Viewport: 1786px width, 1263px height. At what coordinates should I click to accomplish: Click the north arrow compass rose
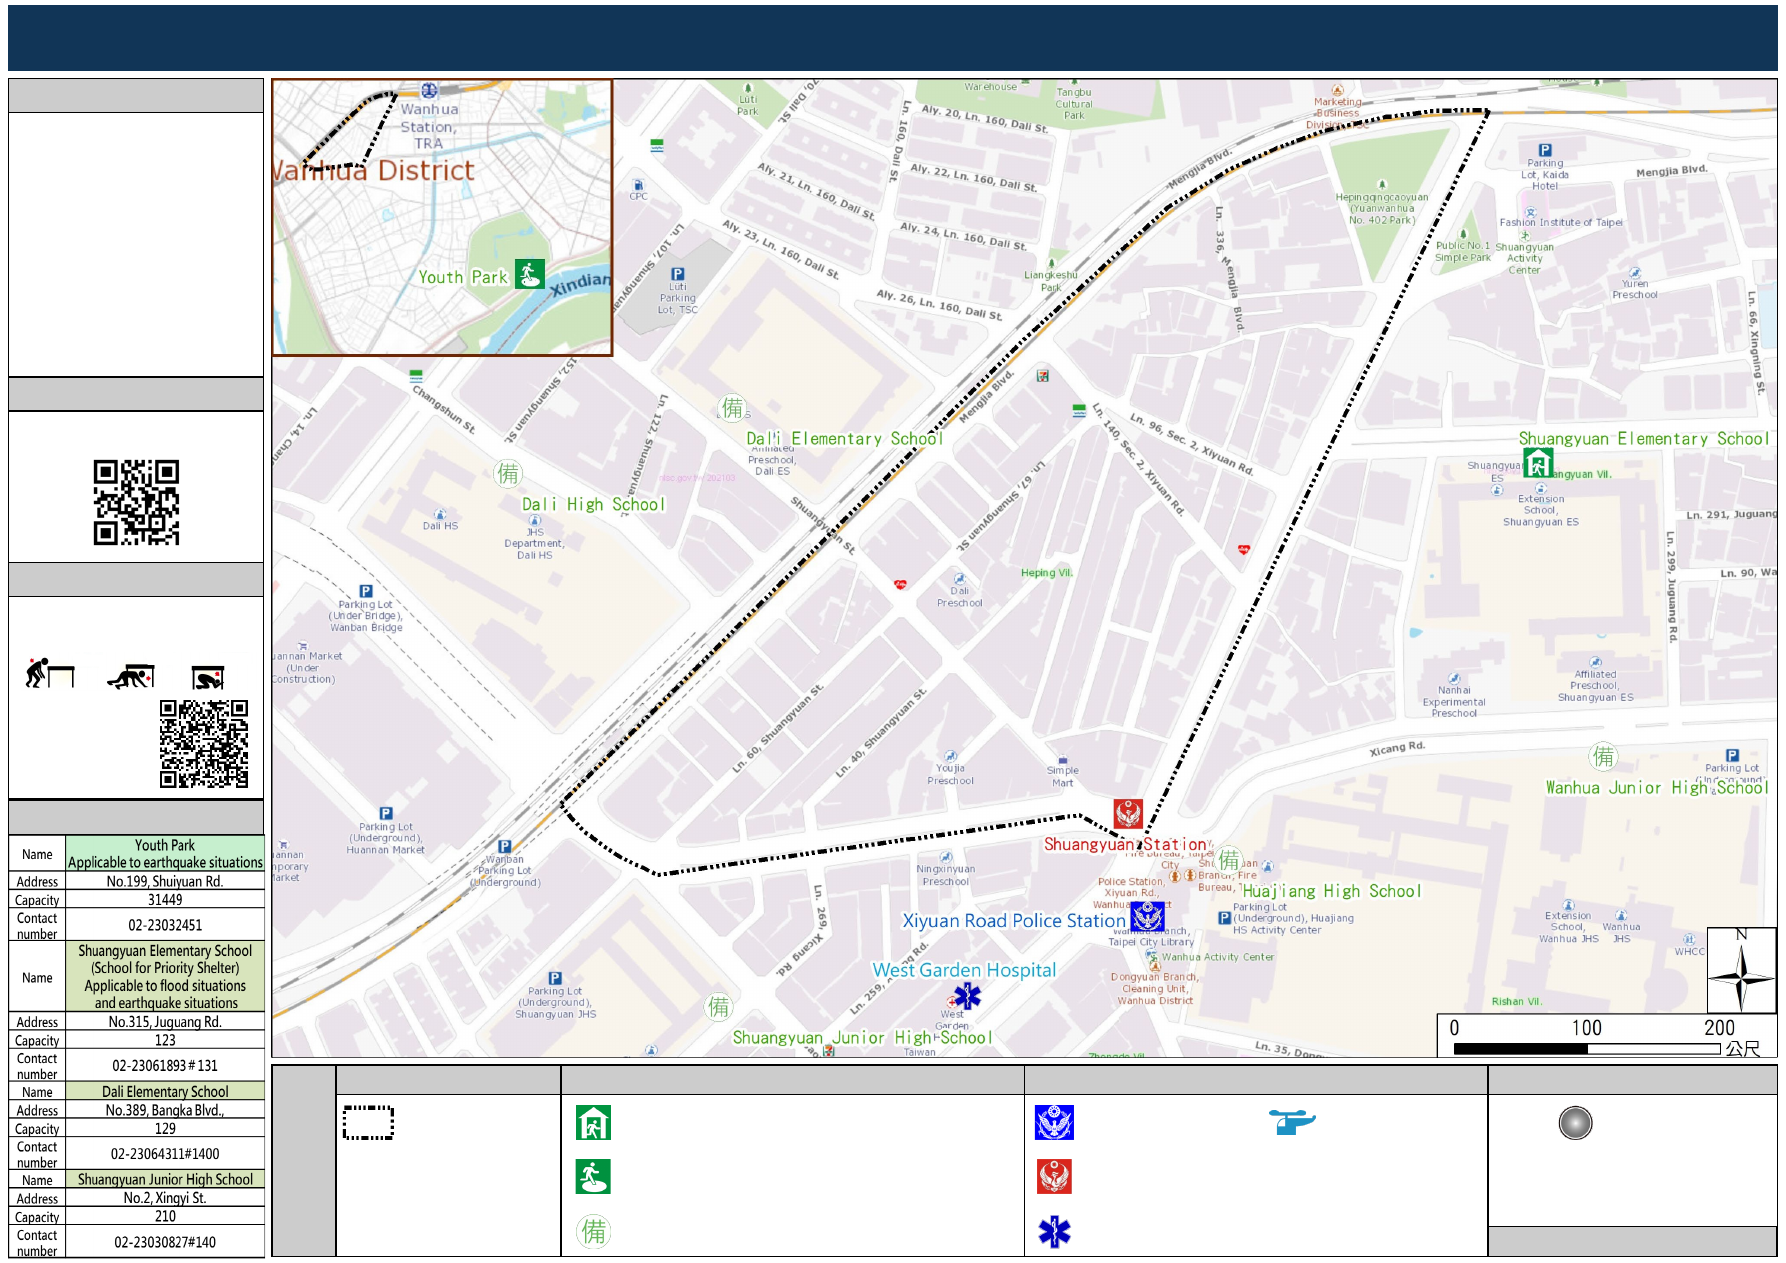pyautogui.click(x=1741, y=970)
